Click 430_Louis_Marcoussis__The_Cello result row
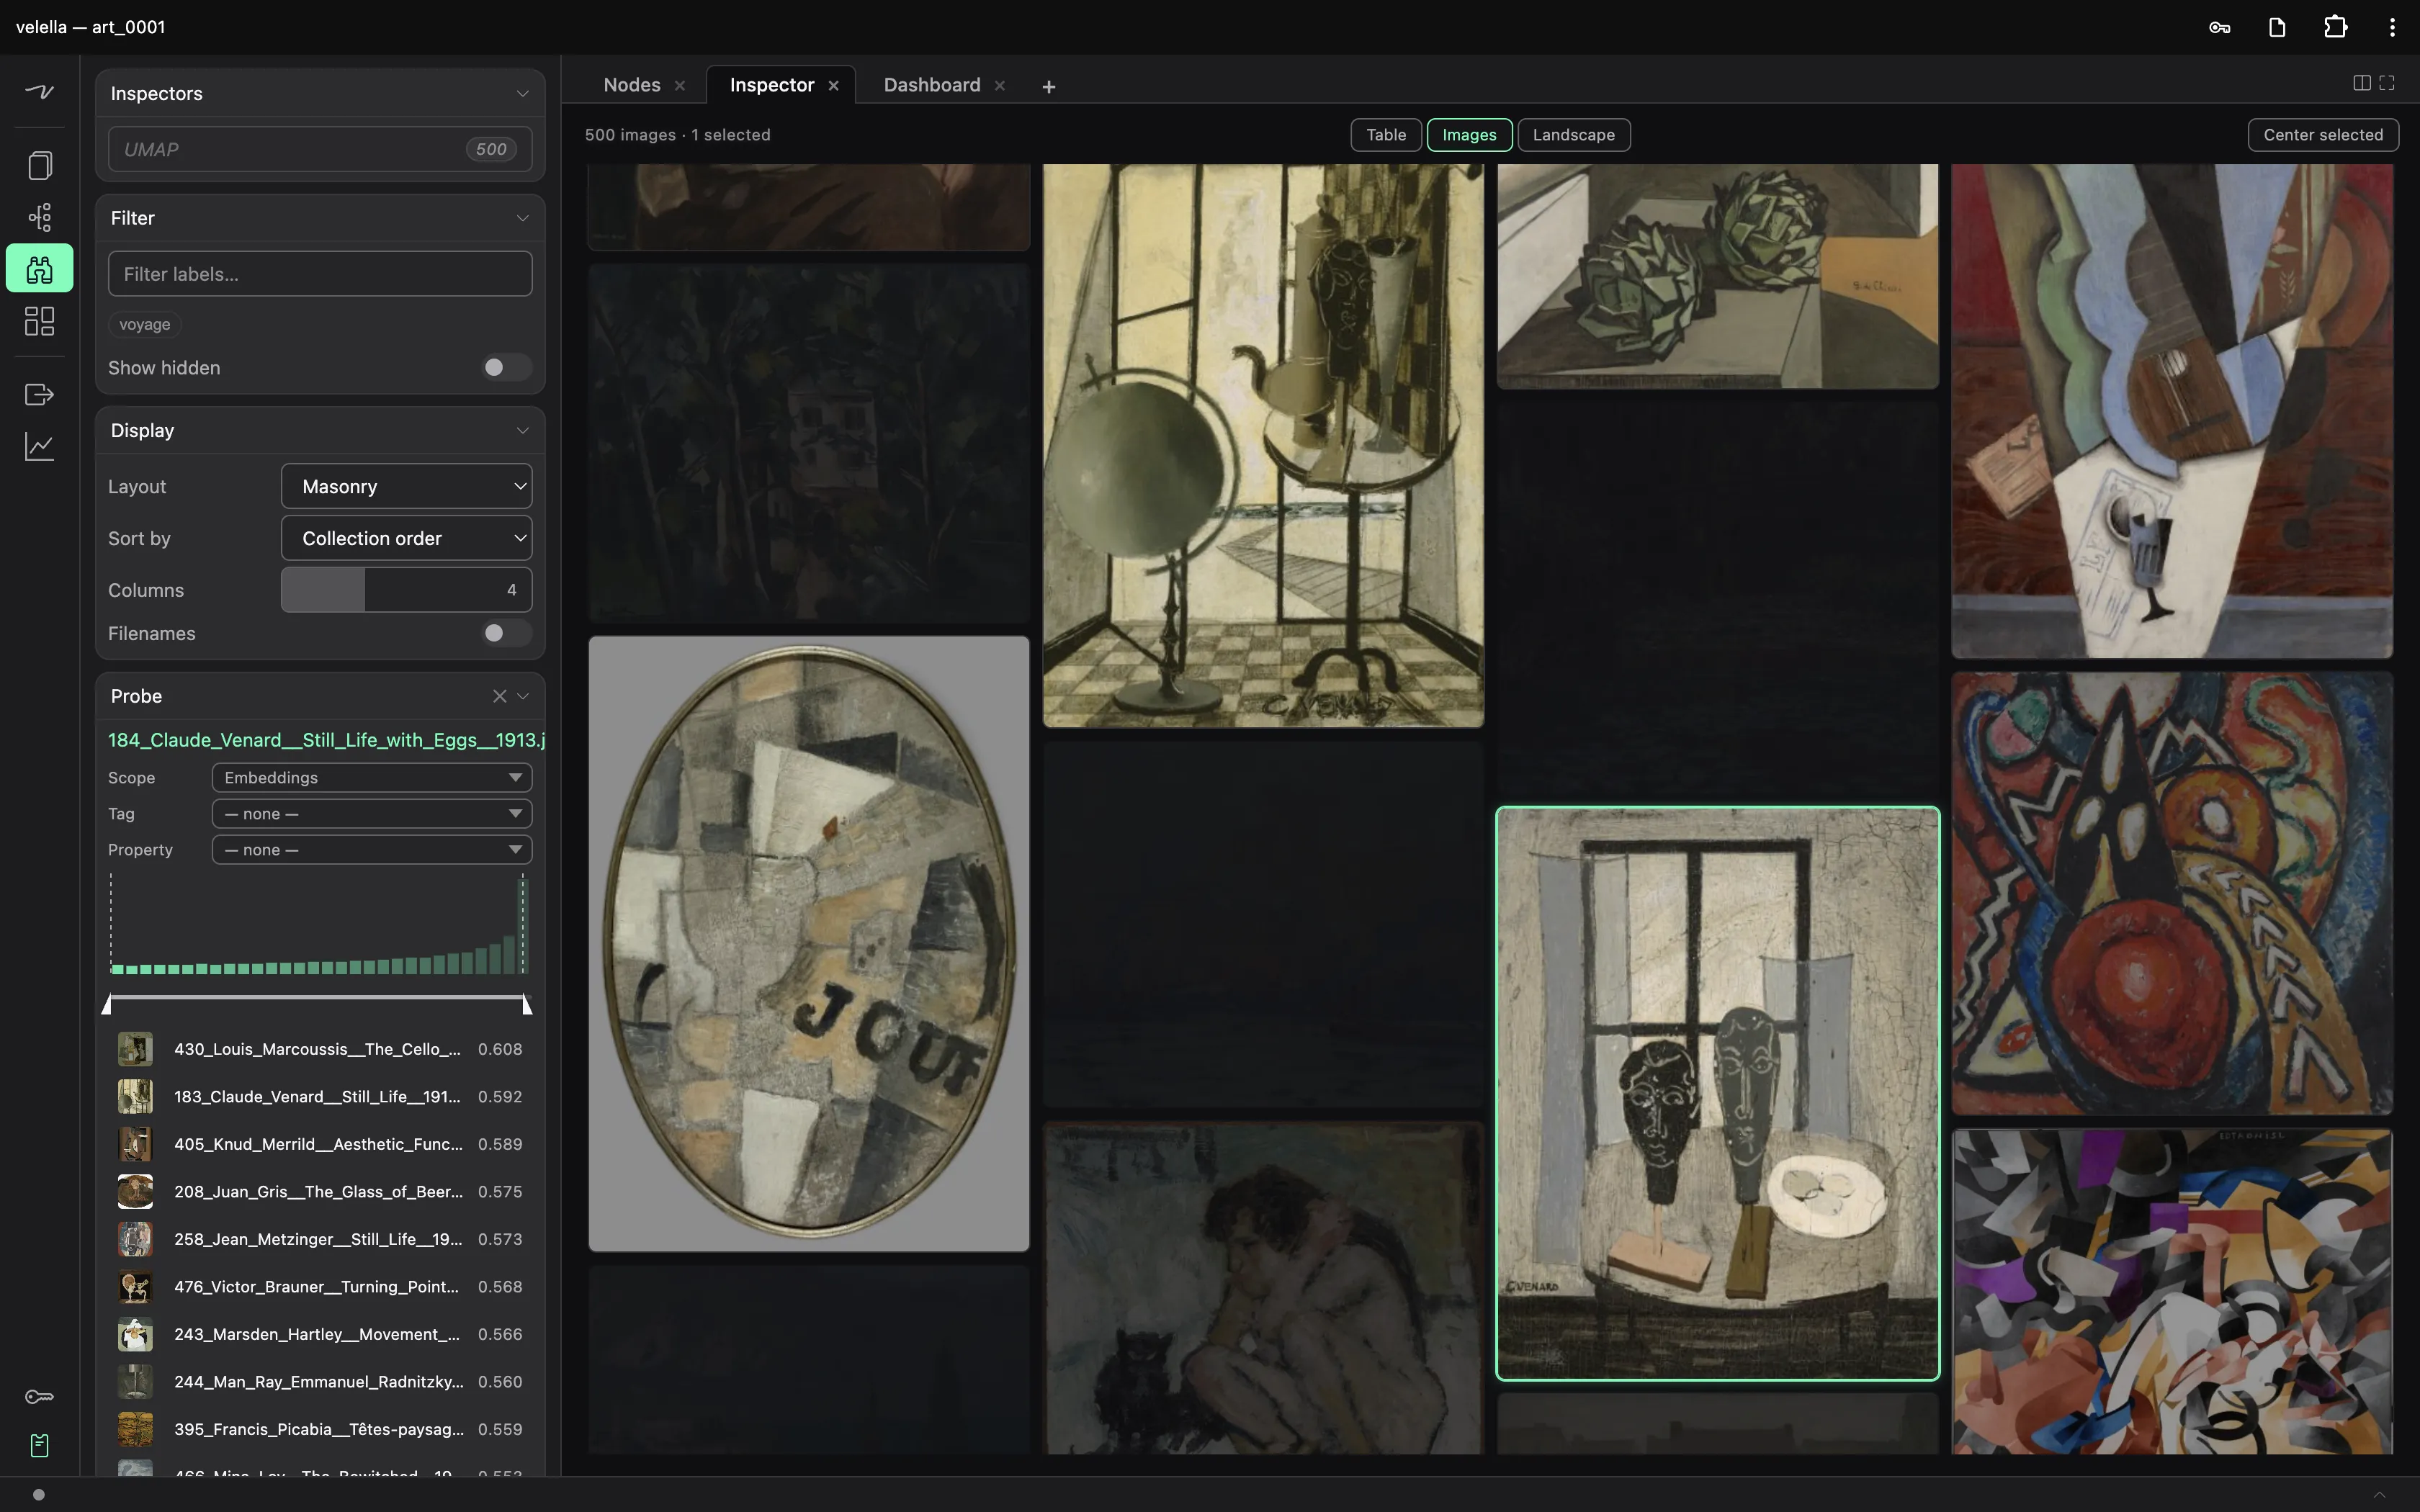Viewport: 2420px width, 1512px height. click(320, 1049)
